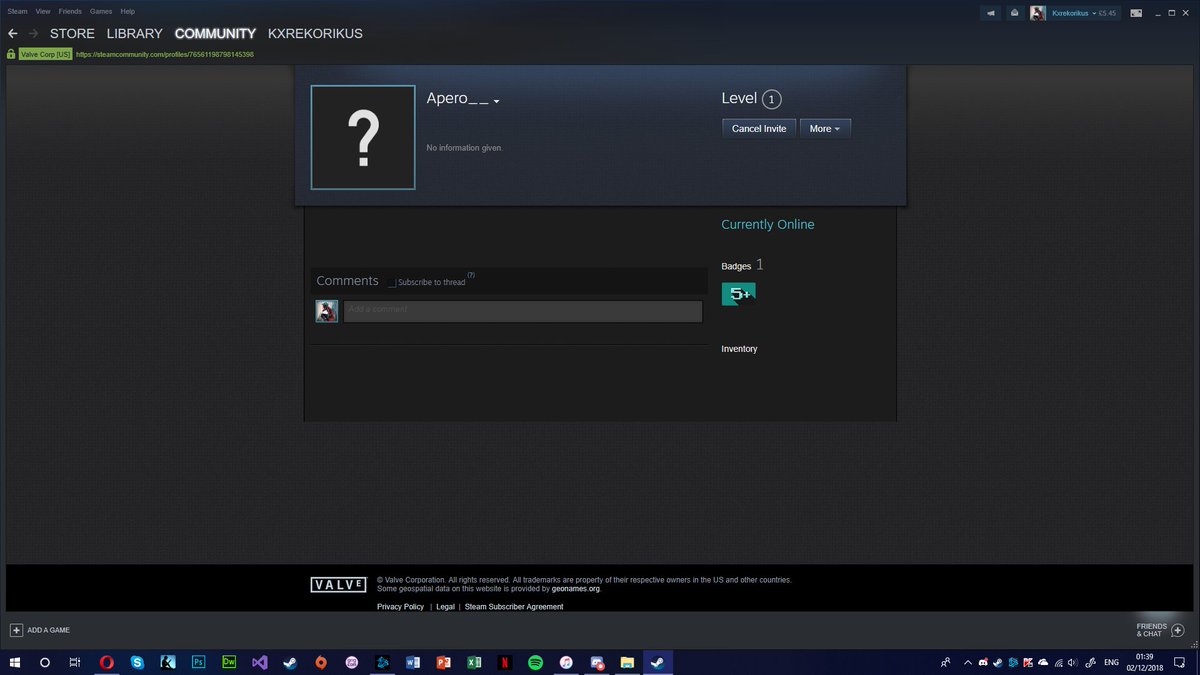Click the 5+ badge icon

[739, 294]
